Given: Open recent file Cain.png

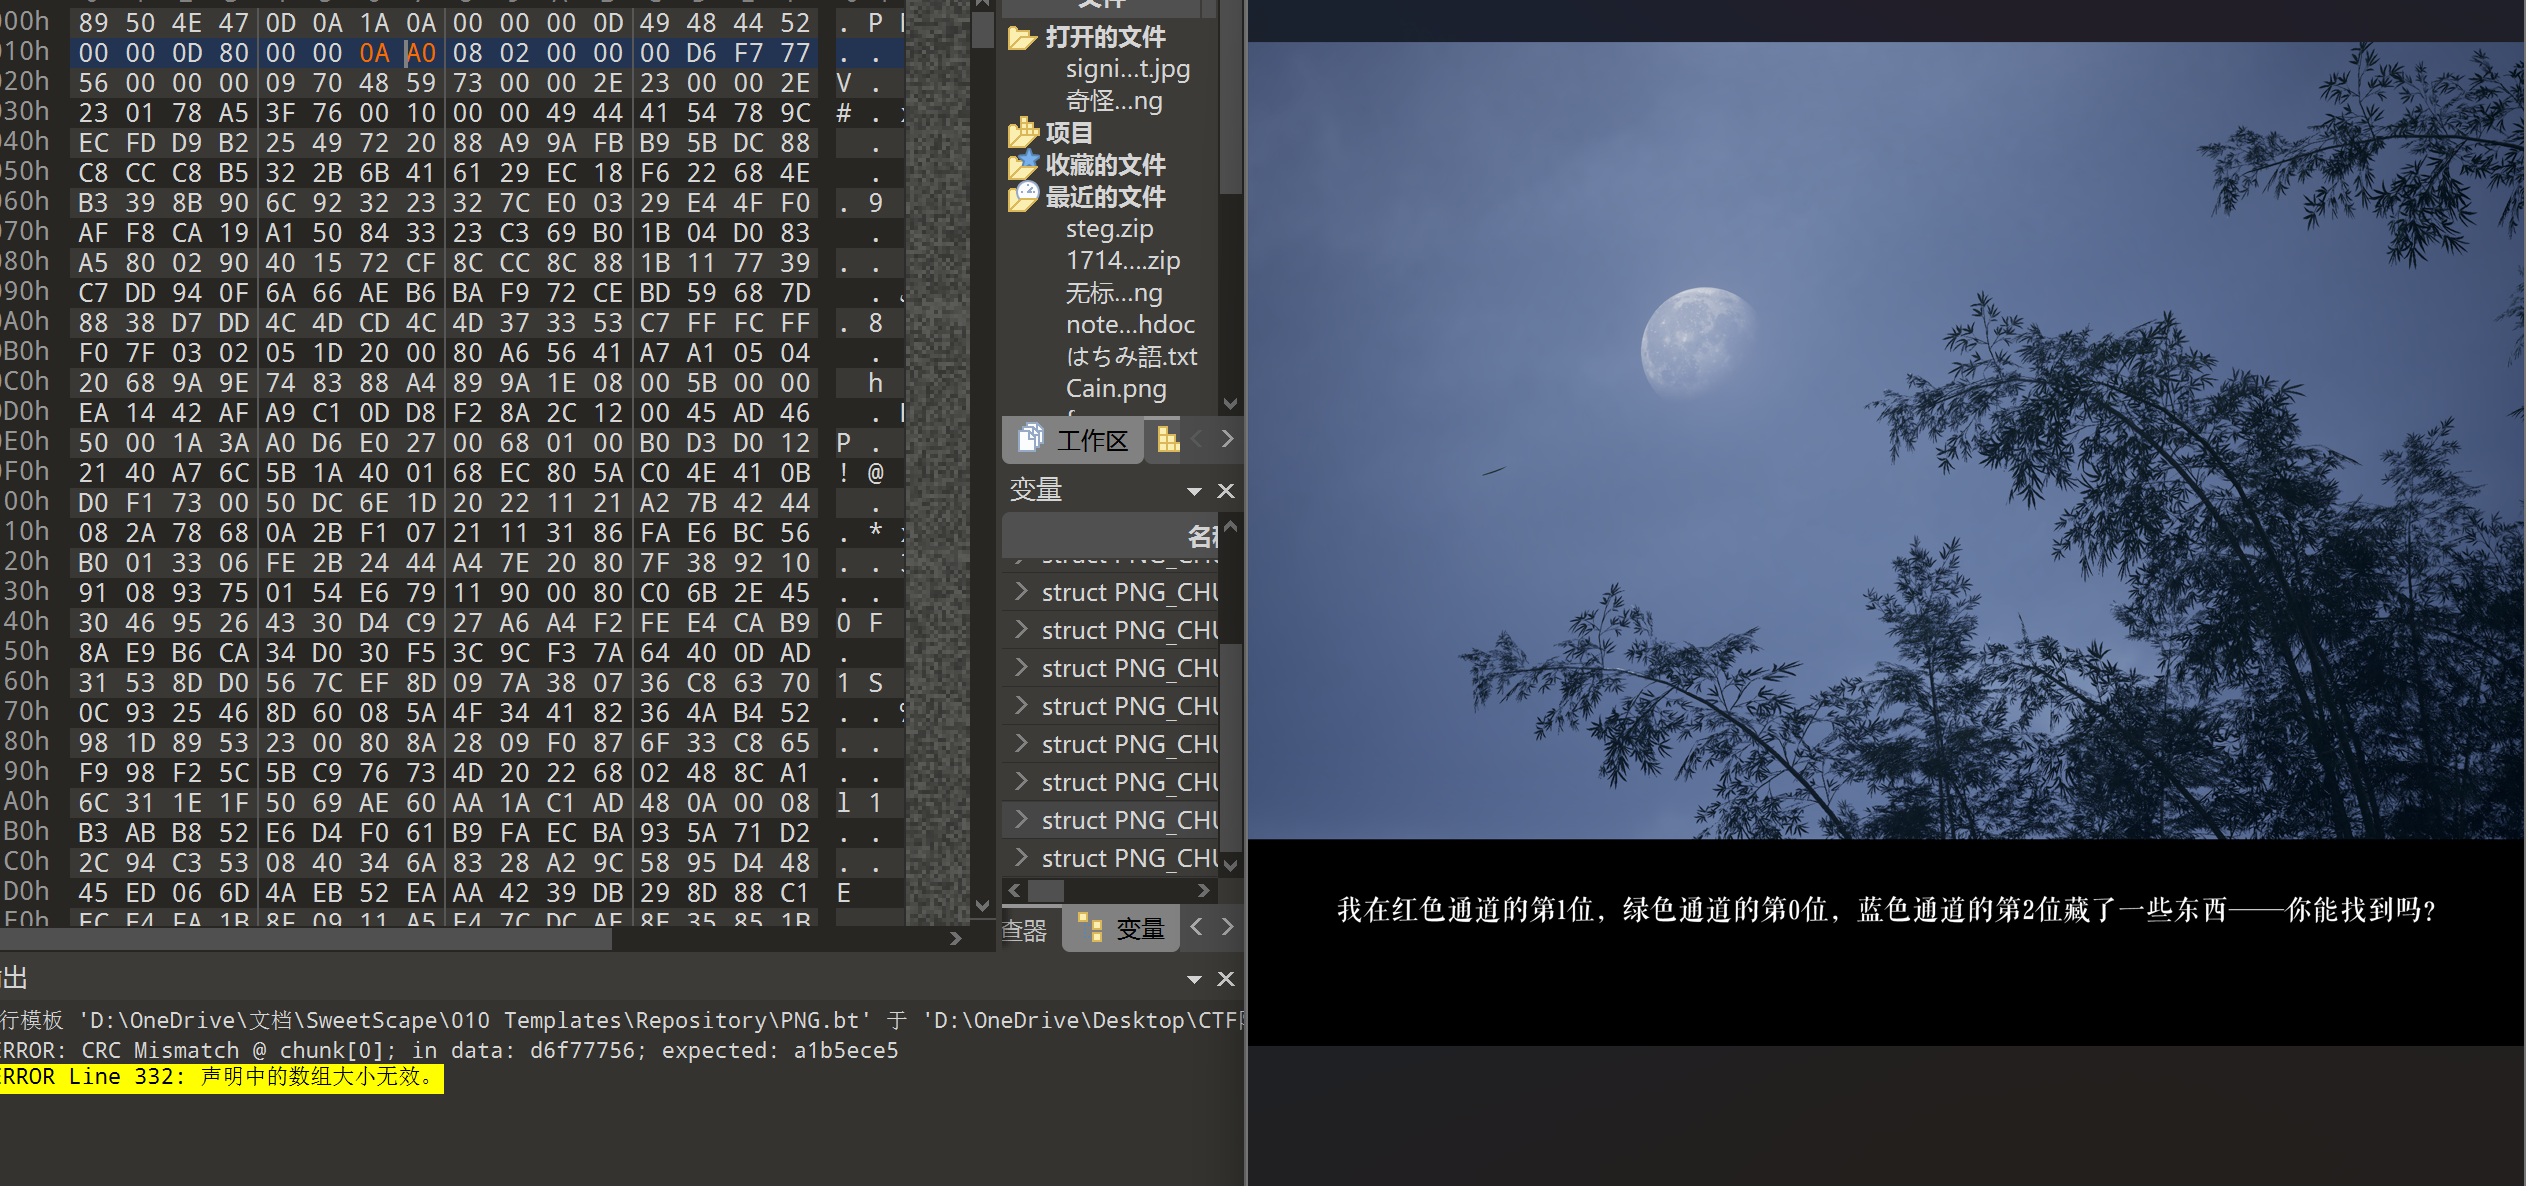Looking at the screenshot, I should coord(1115,389).
